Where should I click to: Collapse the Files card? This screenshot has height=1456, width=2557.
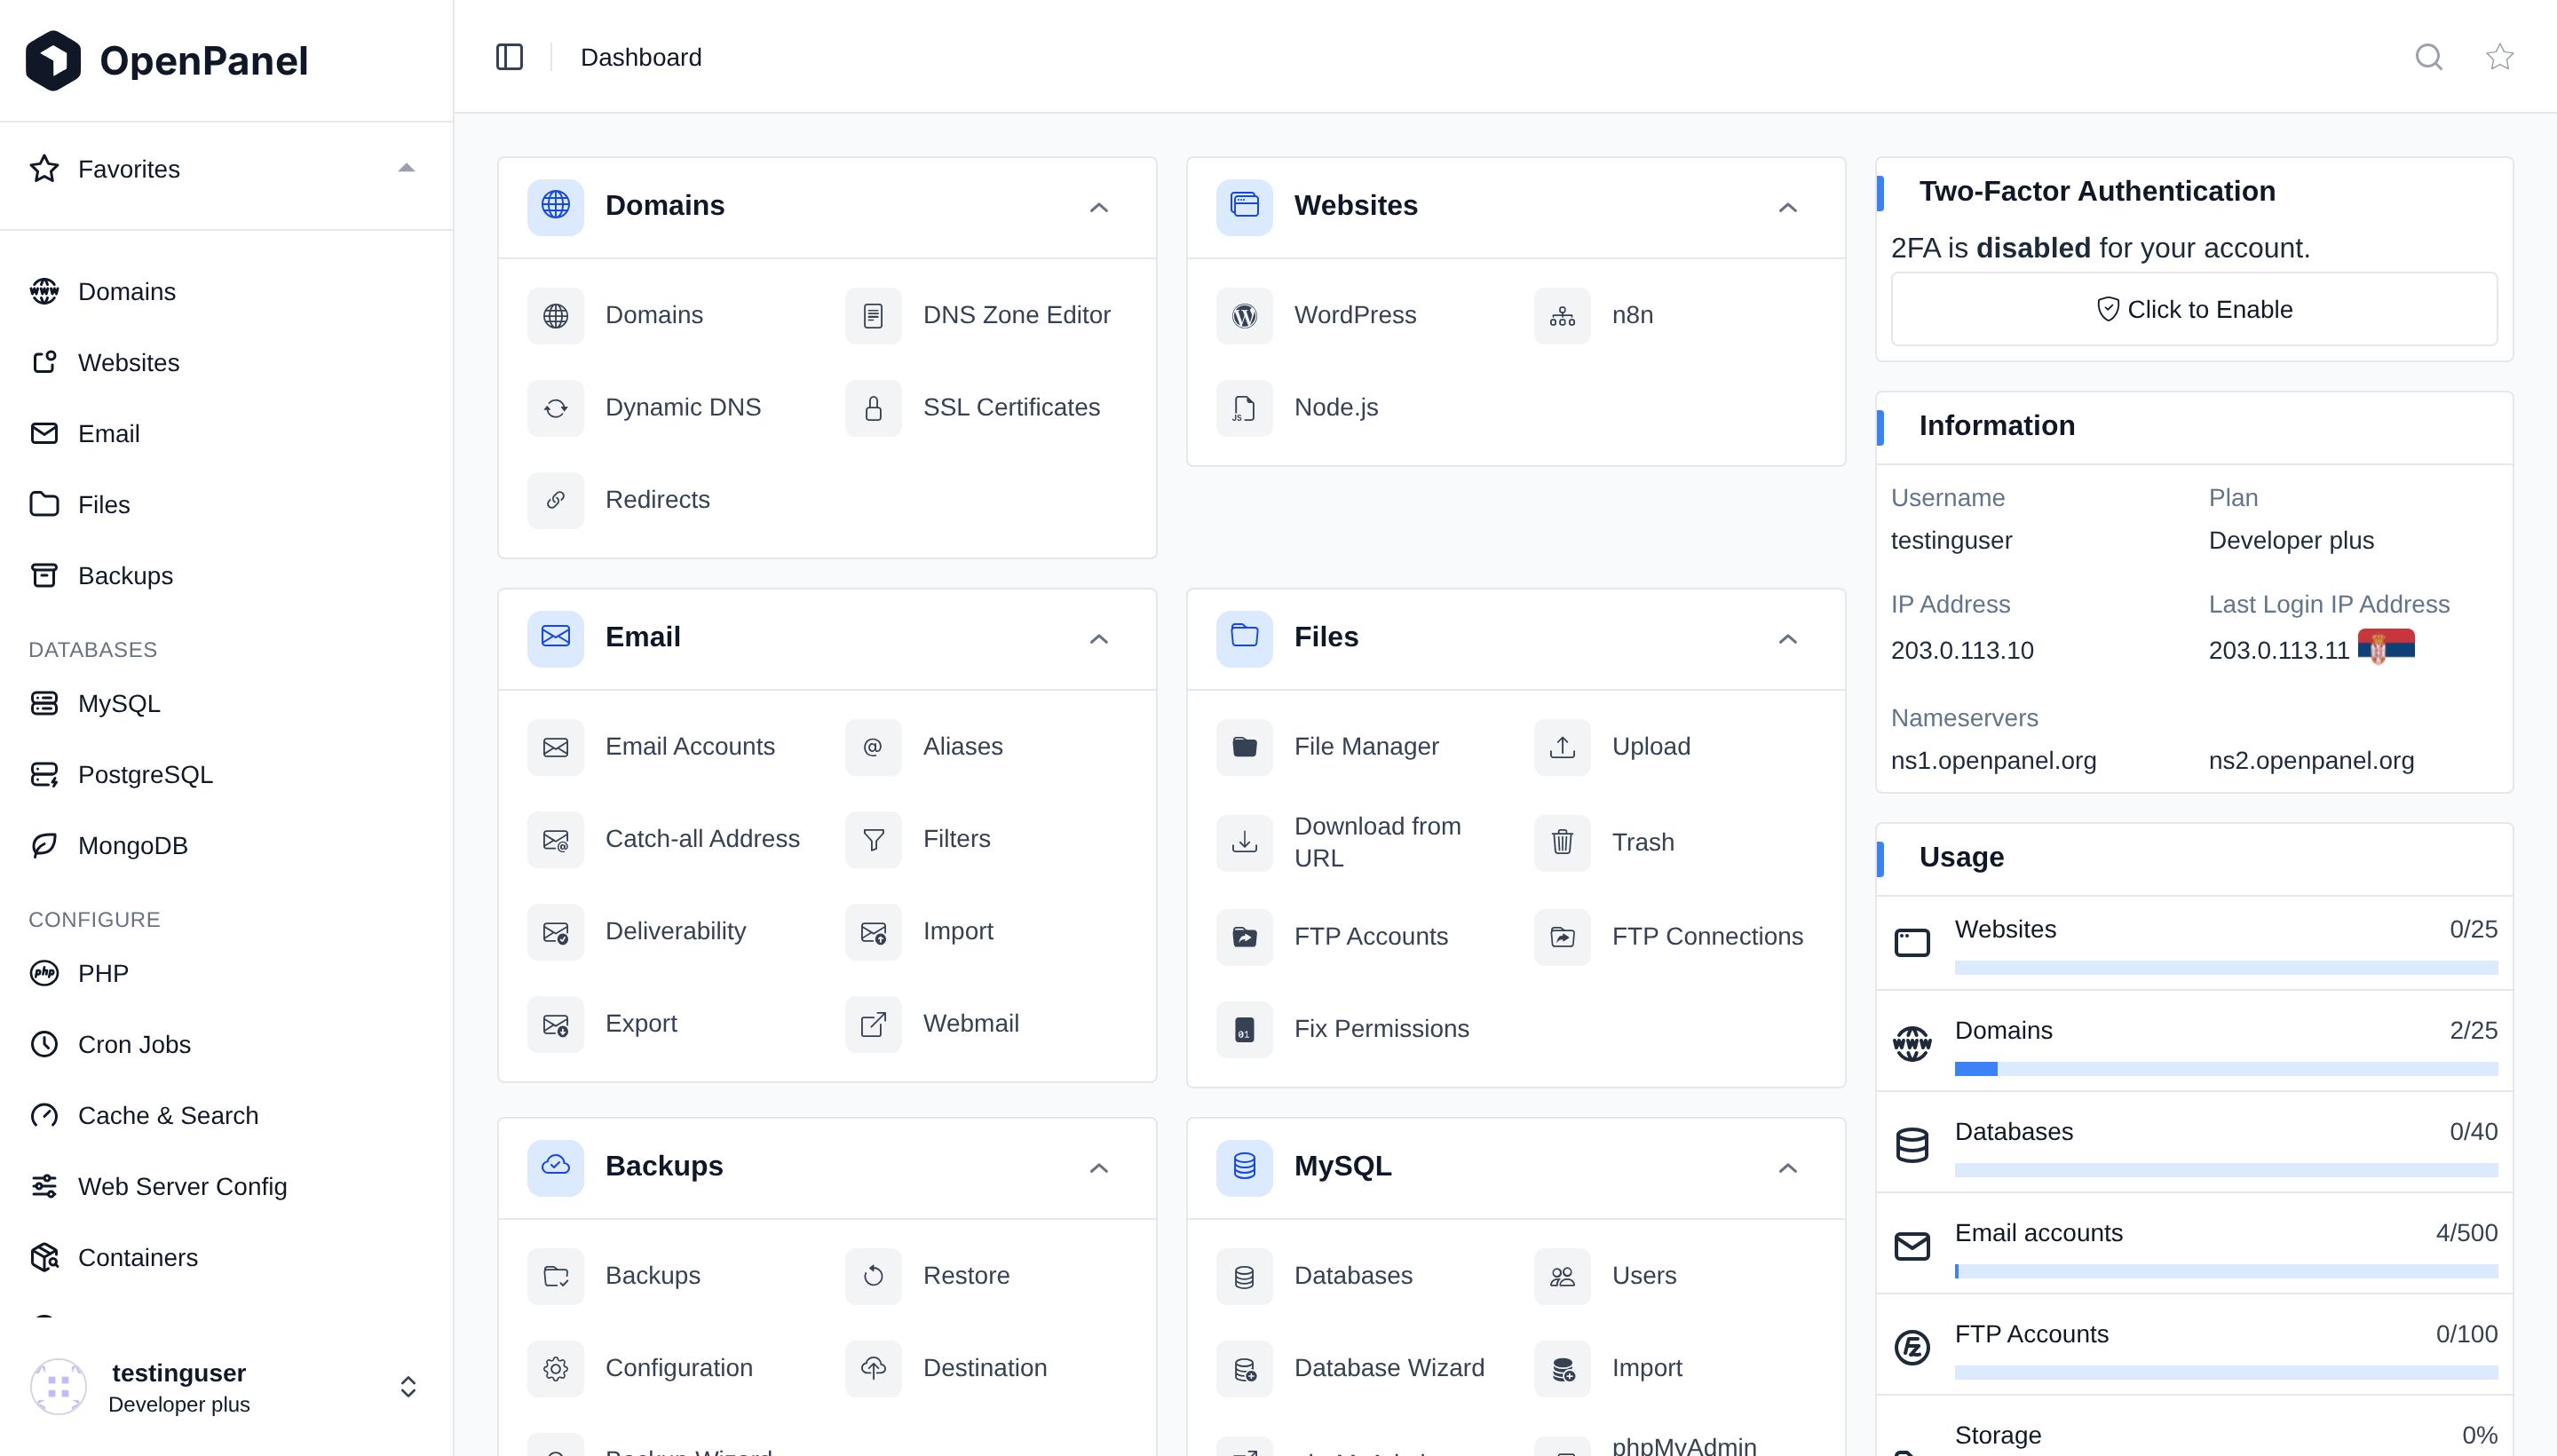(x=1787, y=639)
